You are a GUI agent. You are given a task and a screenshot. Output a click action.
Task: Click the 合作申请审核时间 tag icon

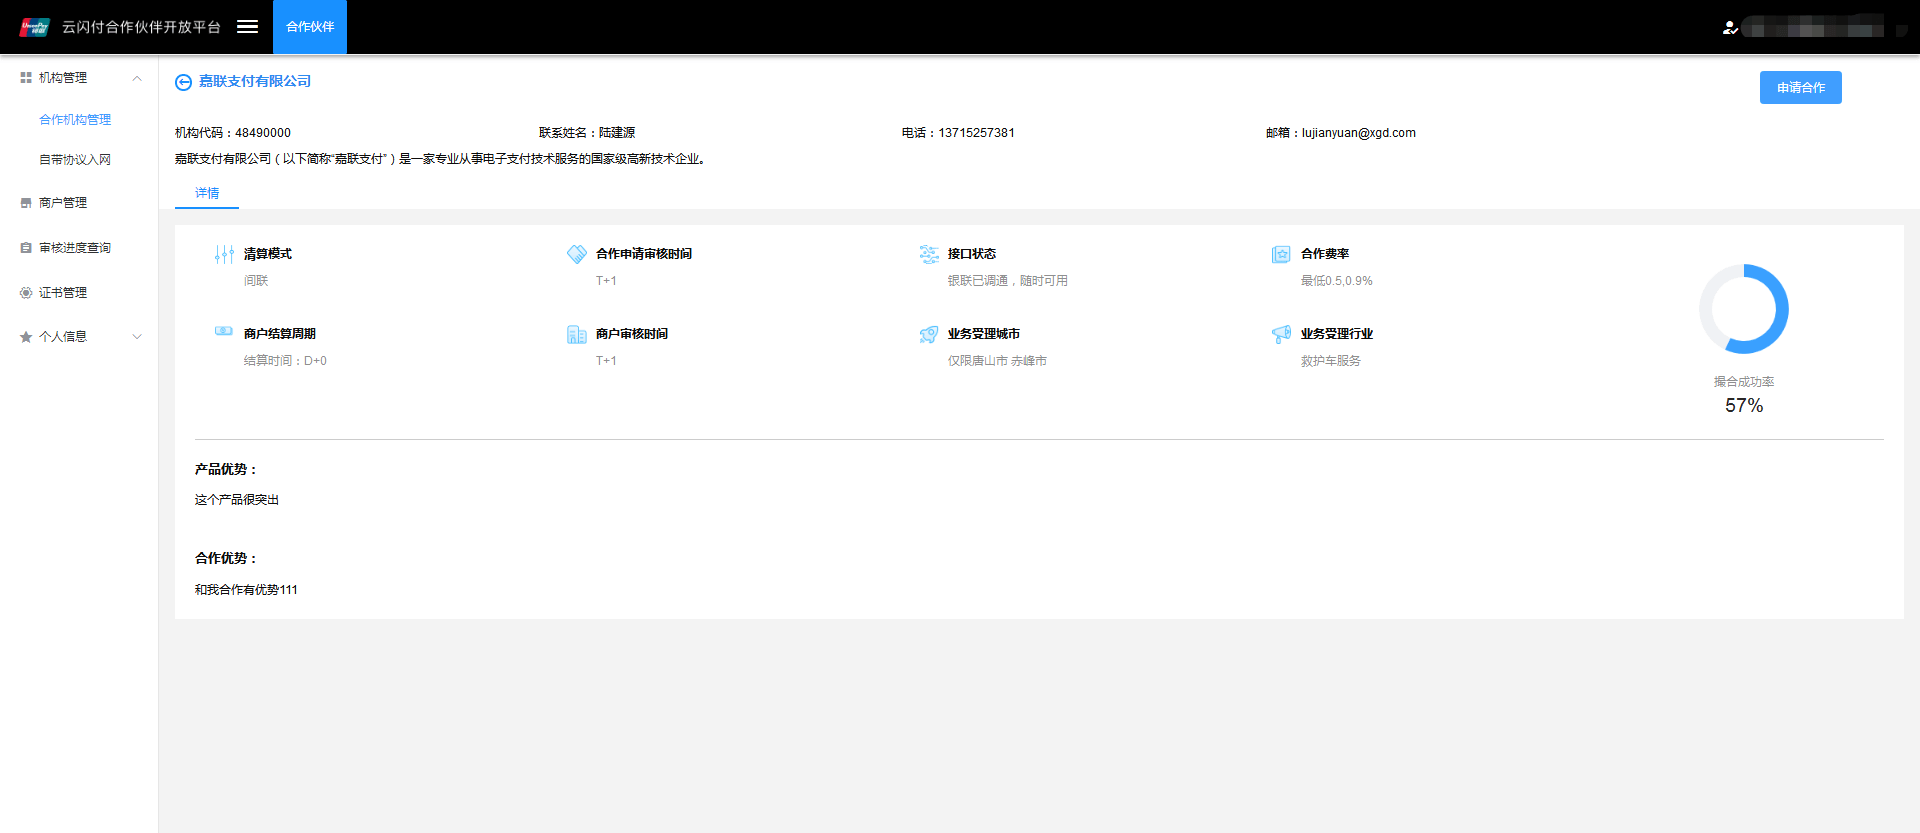point(577,254)
